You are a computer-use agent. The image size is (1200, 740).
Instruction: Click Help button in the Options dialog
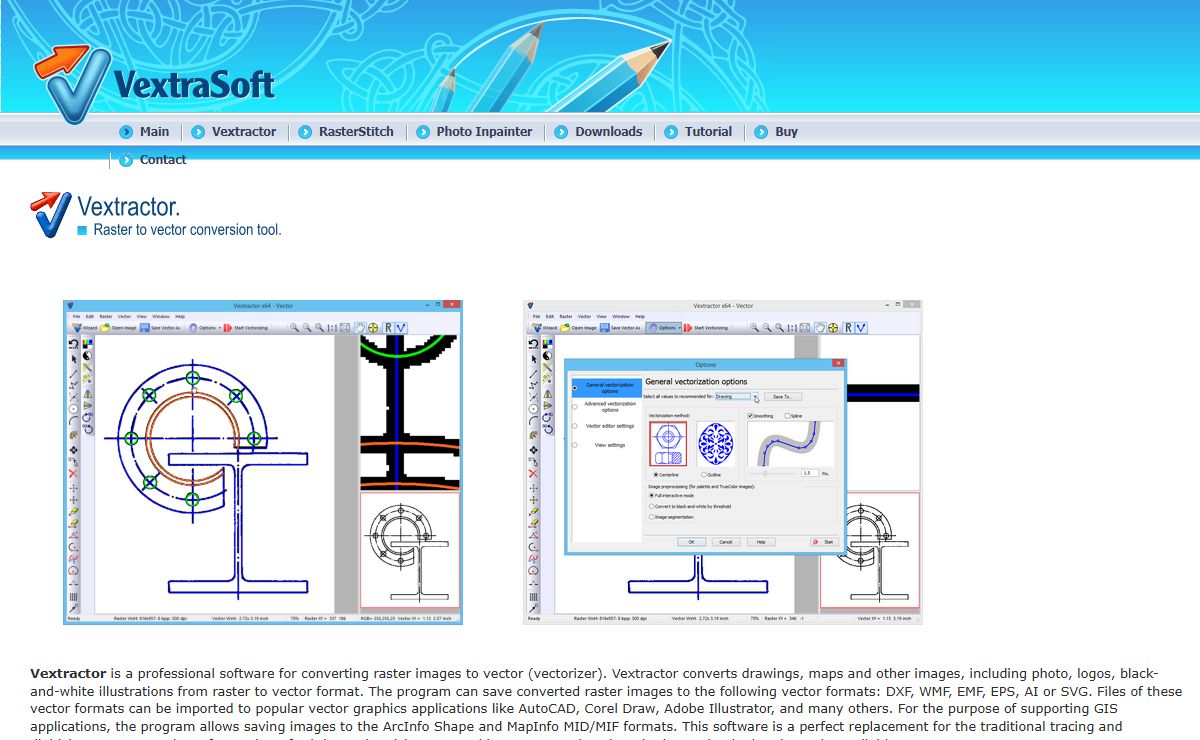pyautogui.click(x=761, y=542)
